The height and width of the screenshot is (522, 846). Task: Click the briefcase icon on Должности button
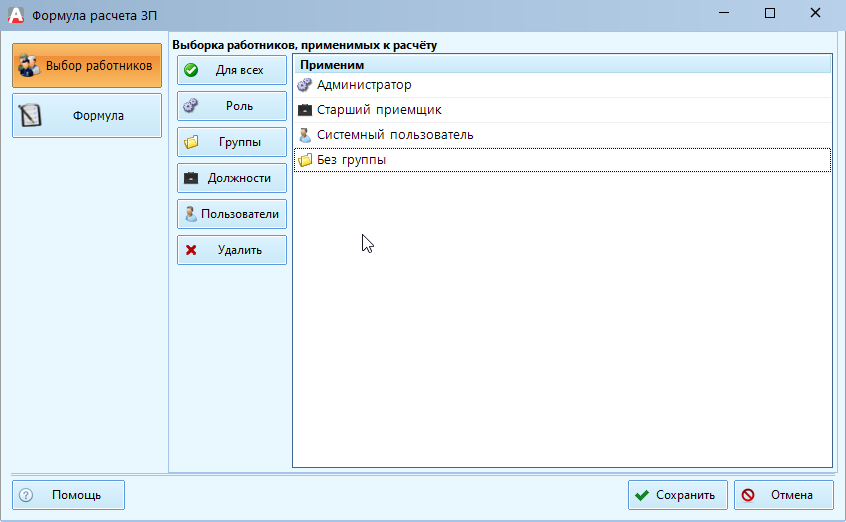[191, 178]
